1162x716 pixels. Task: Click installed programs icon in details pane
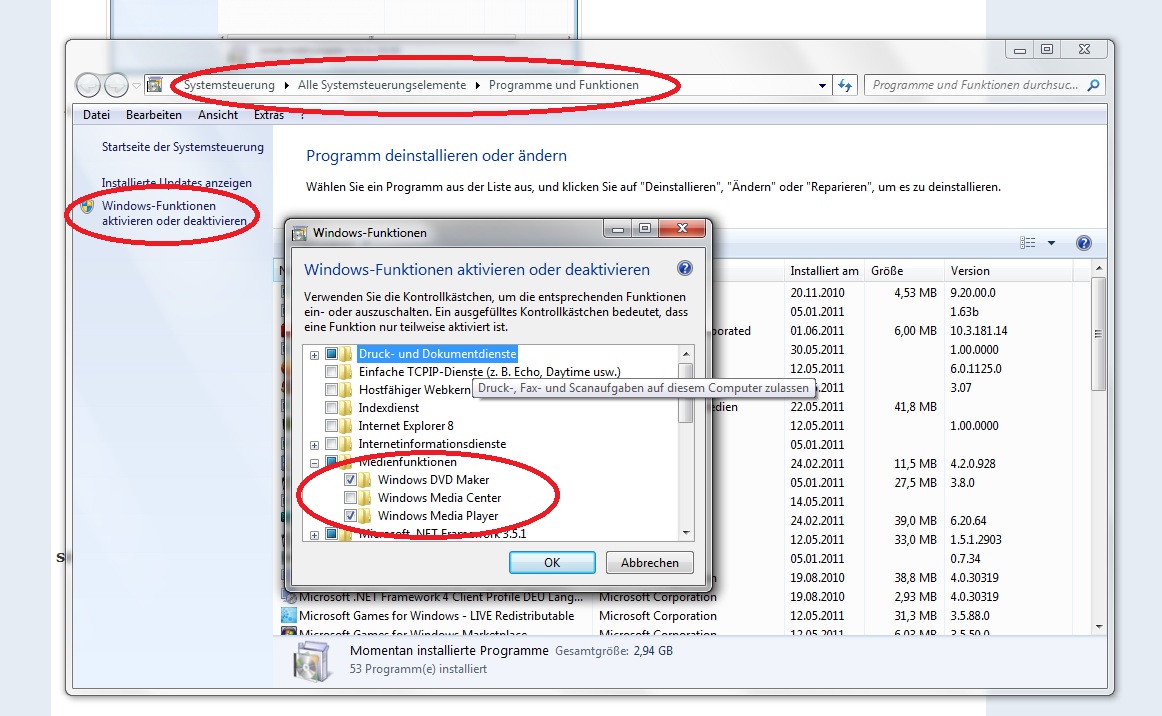click(311, 660)
